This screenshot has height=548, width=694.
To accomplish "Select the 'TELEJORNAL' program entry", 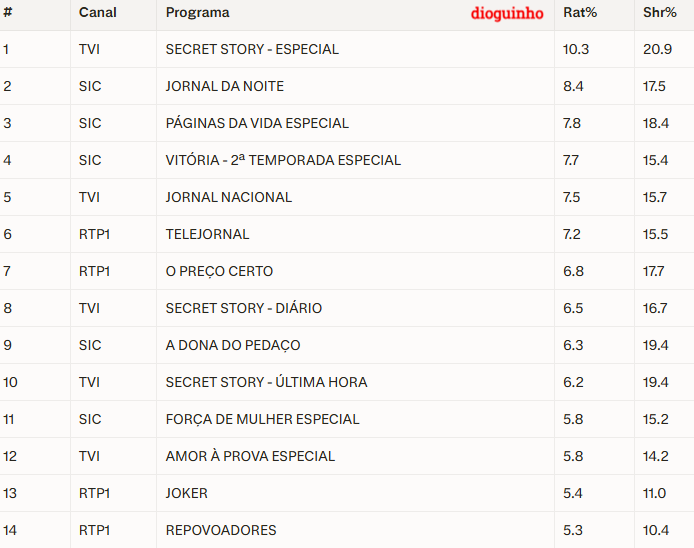I will pyautogui.click(x=207, y=234).
